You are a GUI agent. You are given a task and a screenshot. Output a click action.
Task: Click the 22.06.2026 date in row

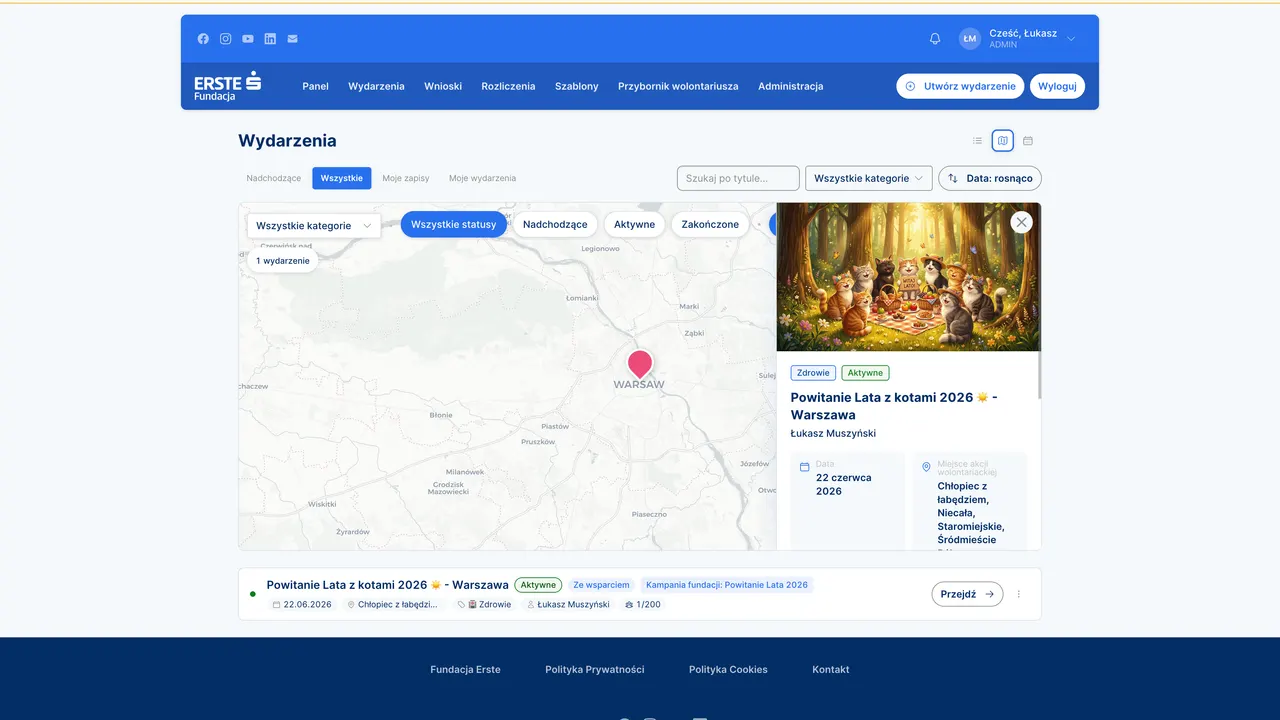point(302,605)
